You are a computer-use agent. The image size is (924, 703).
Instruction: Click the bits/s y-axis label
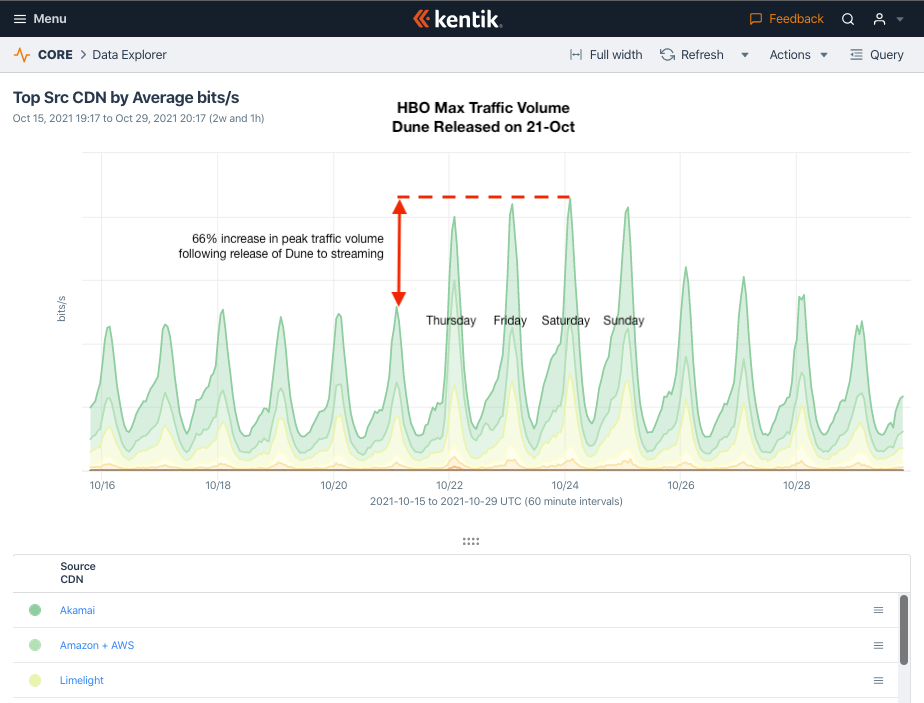pos(61,309)
